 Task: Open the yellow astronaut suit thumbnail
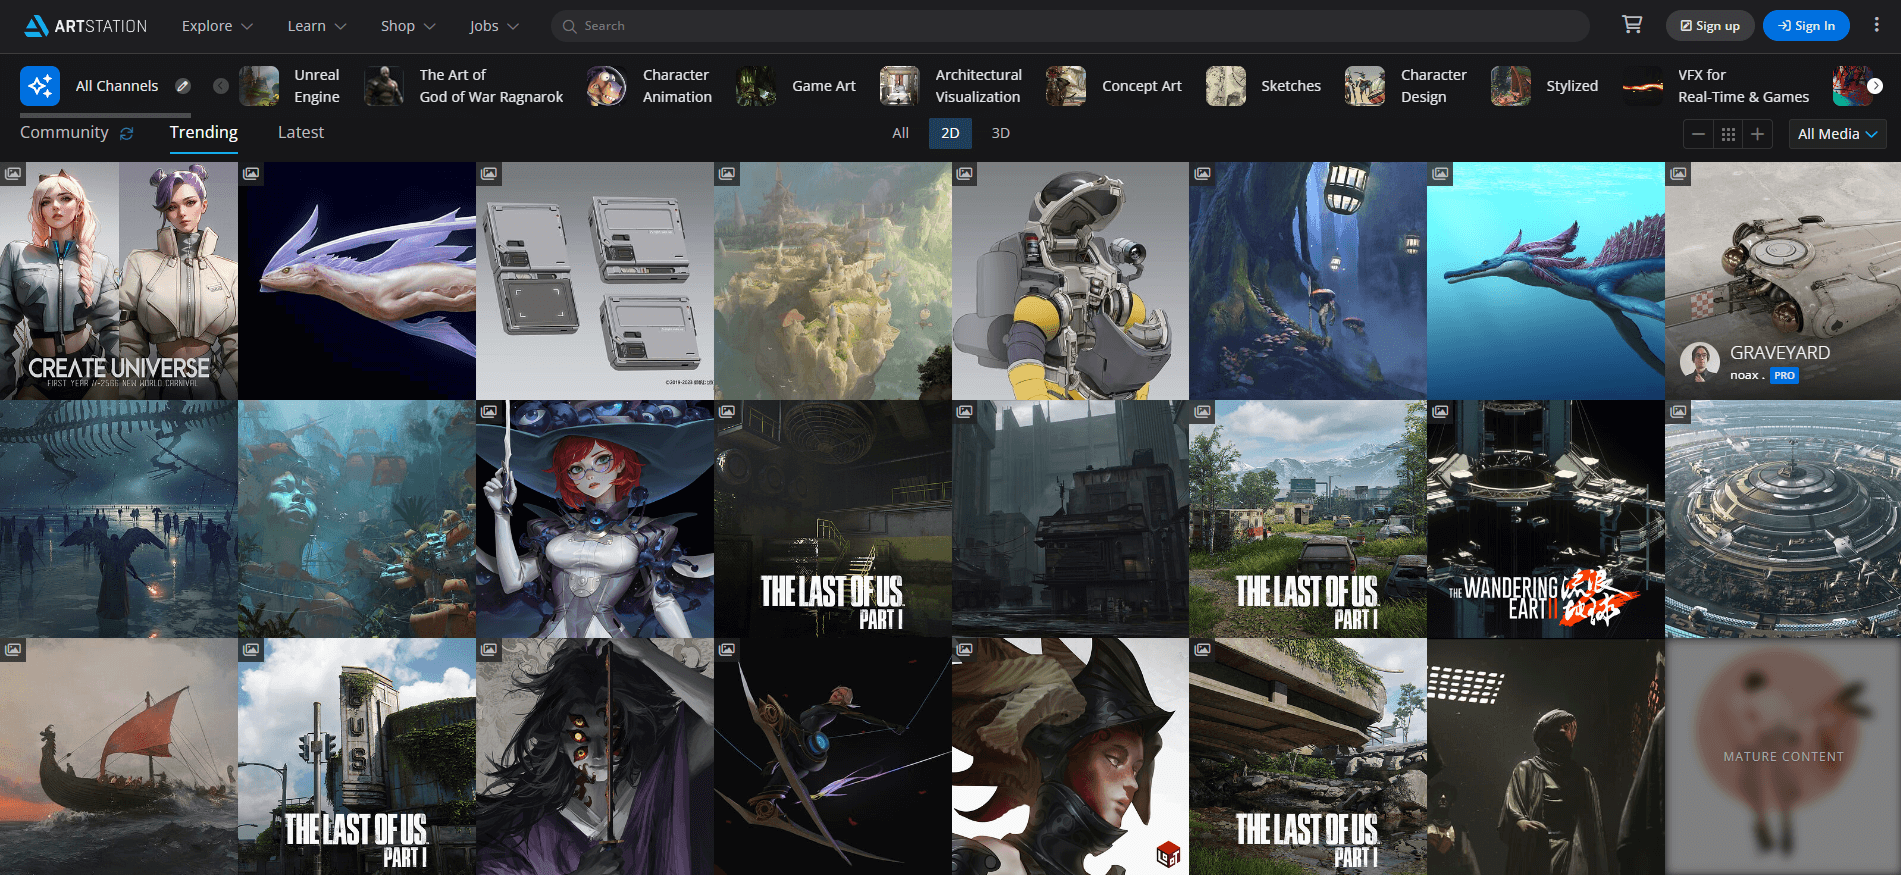point(1070,281)
